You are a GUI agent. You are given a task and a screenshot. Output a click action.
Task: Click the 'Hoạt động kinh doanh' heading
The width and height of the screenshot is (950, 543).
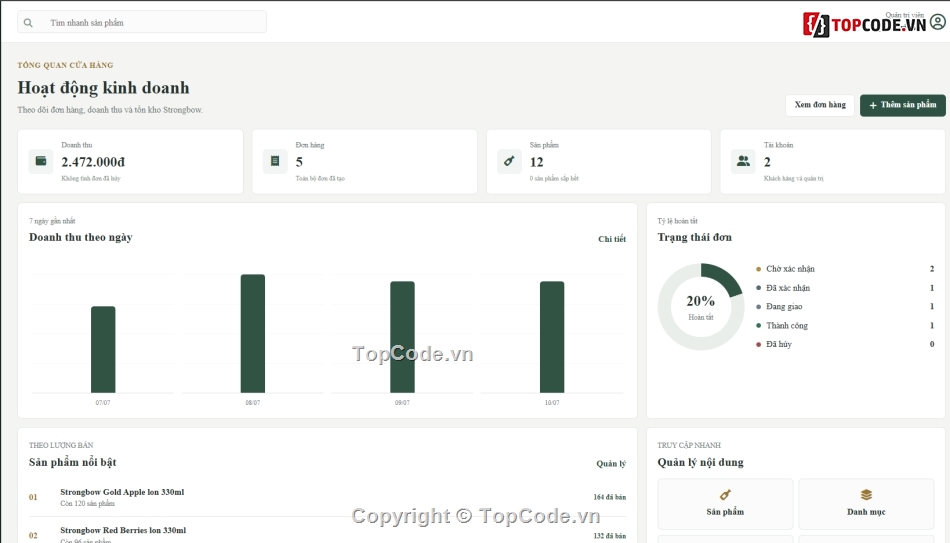(x=104, y=88)
